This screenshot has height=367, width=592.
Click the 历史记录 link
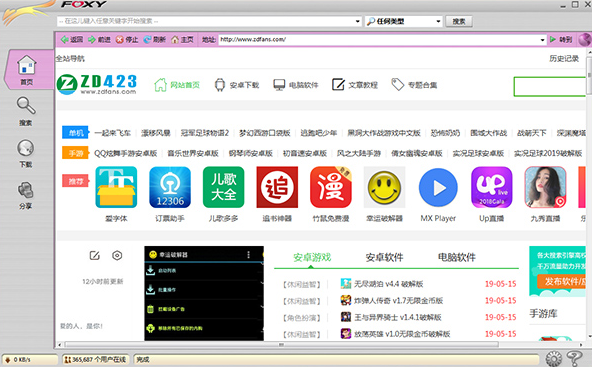pyautogui.click(x=564, y=59)
